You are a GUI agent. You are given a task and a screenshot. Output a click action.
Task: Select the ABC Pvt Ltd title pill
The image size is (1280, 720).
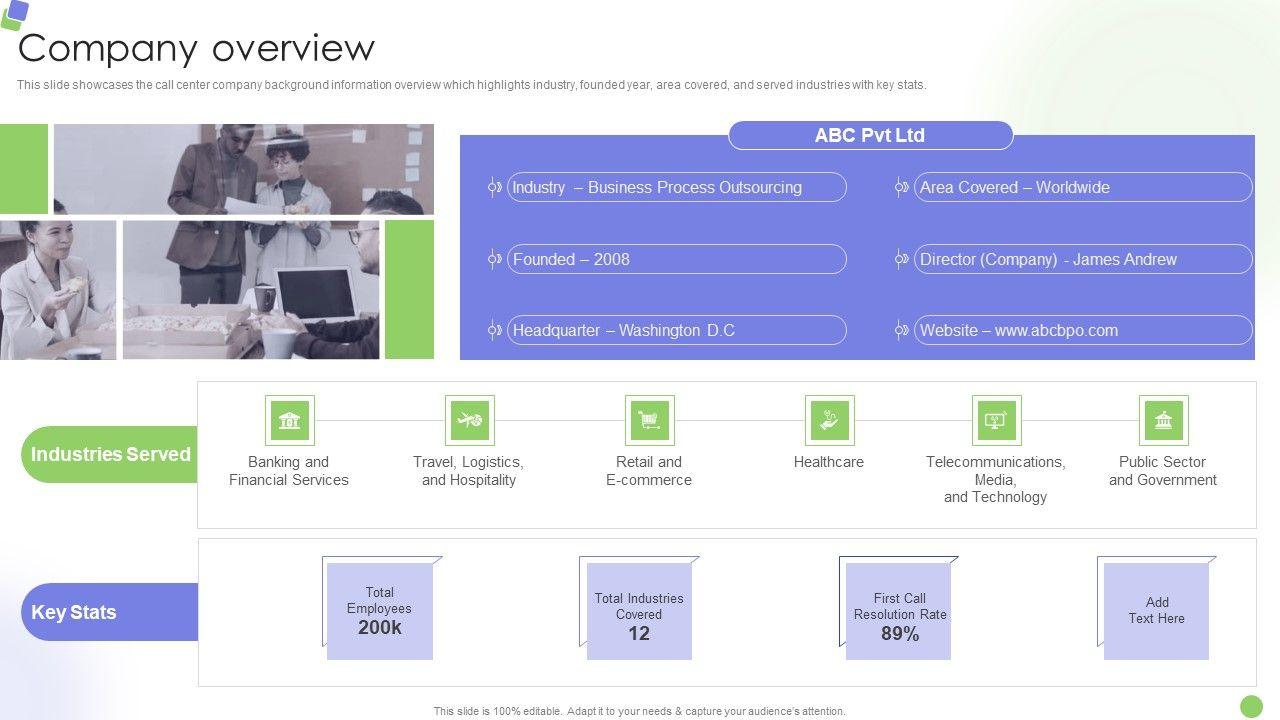tap(870, 135)
